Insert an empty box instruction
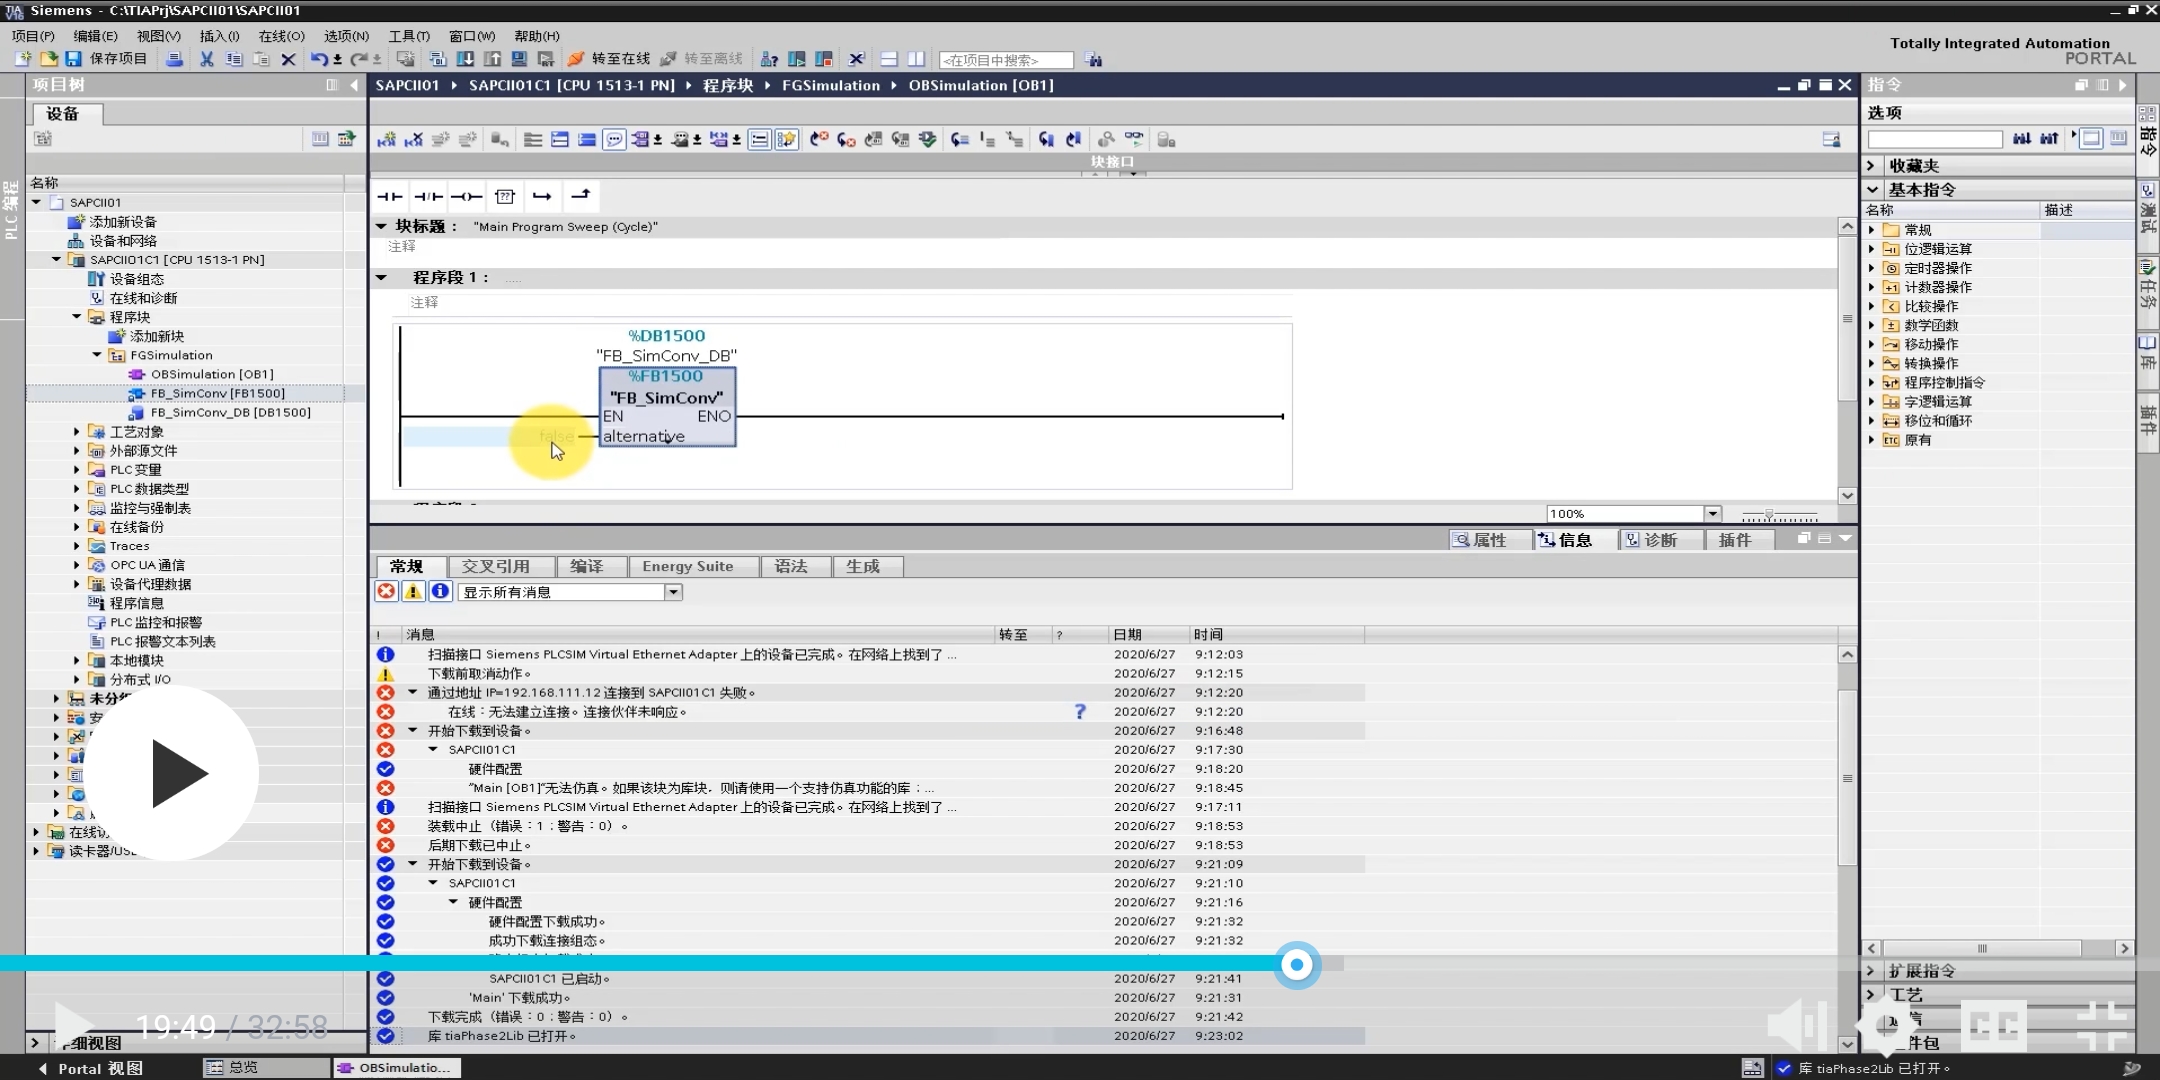The width and height of the screenshot is (2160, 1080). (x=505, y=196)
